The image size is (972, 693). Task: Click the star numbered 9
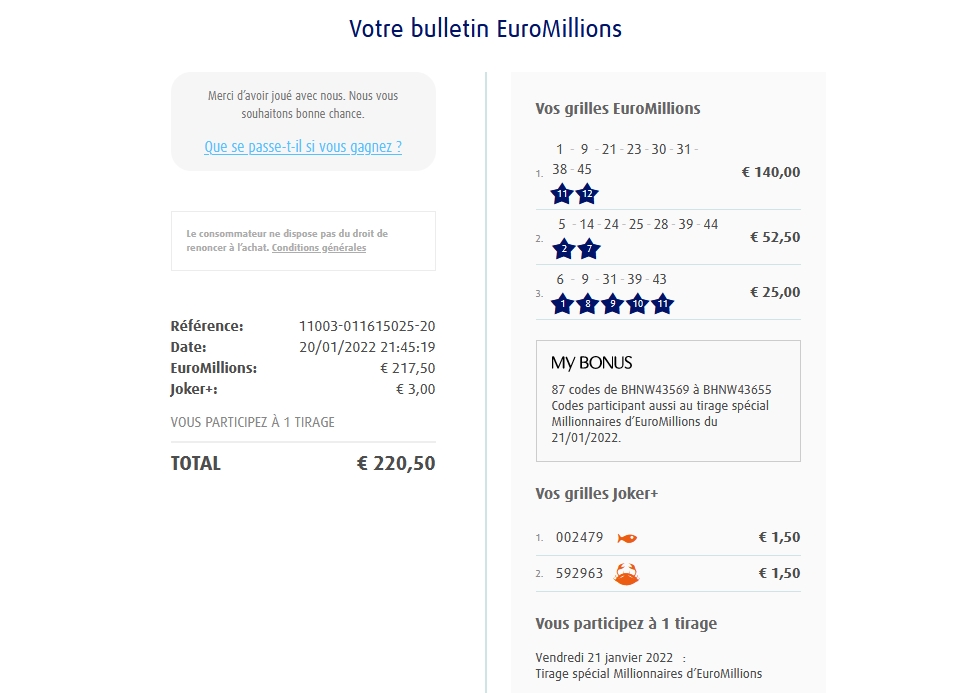coord(612,304)
